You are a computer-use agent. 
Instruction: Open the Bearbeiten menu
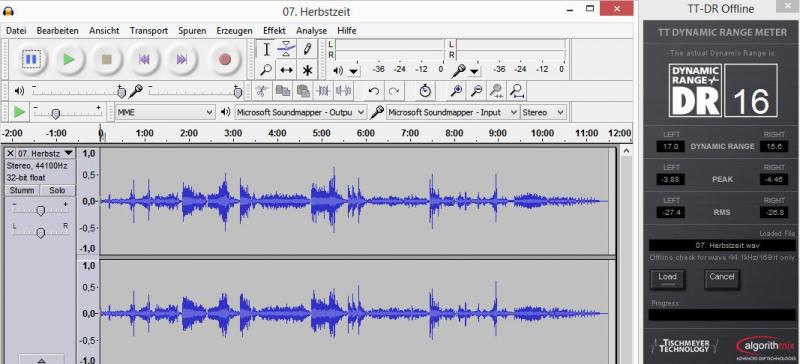click(58, 31)
